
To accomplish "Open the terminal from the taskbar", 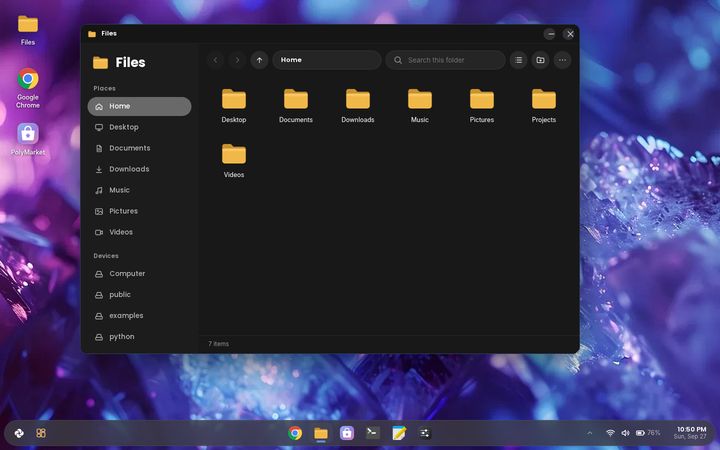I will [373, 433].
